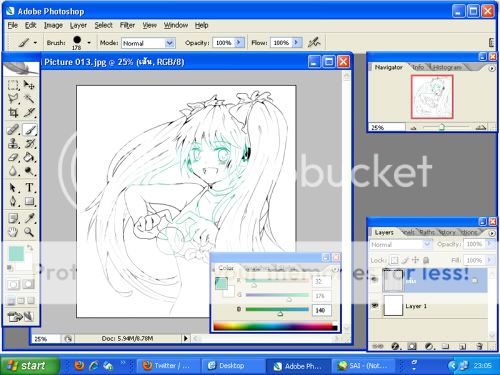Viewport: 500px width, 375px height.
Task: Open the Brush preset picker arrow
Action: (x=89, y=43)
